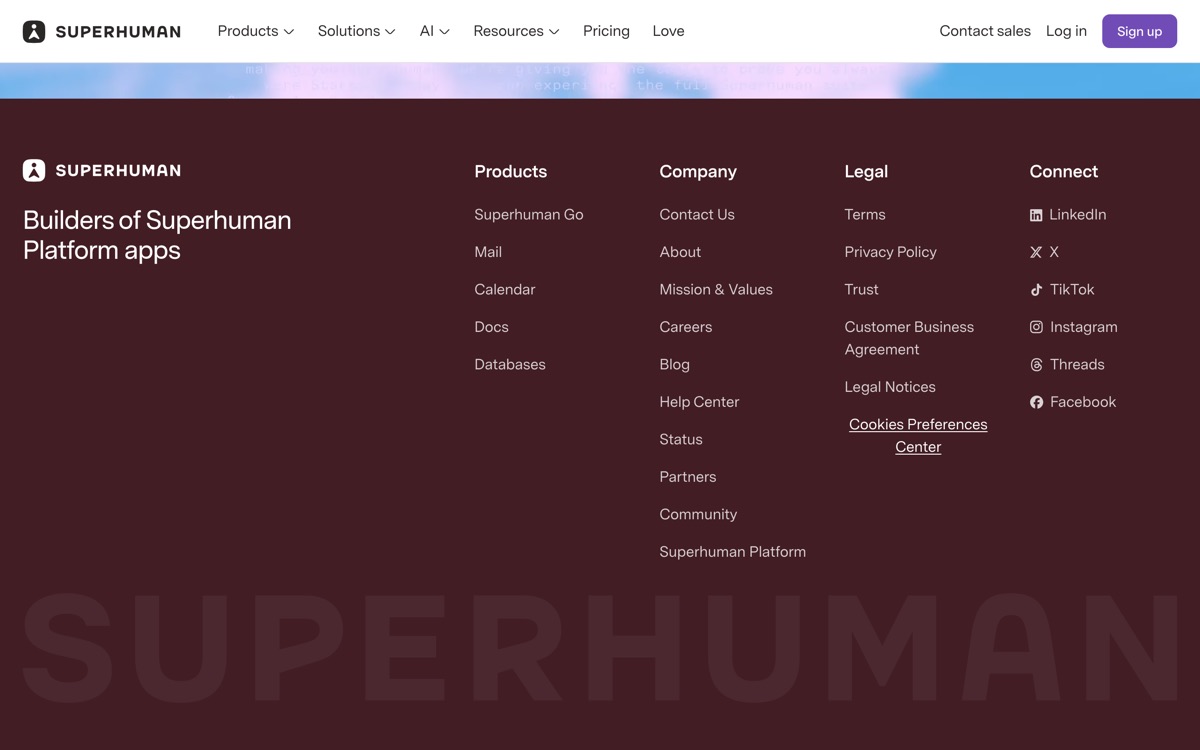Image resolution: width=1200 pixels, height=750 pixels.
Task: Open the Help Center link
Action: tap(699, 402)
